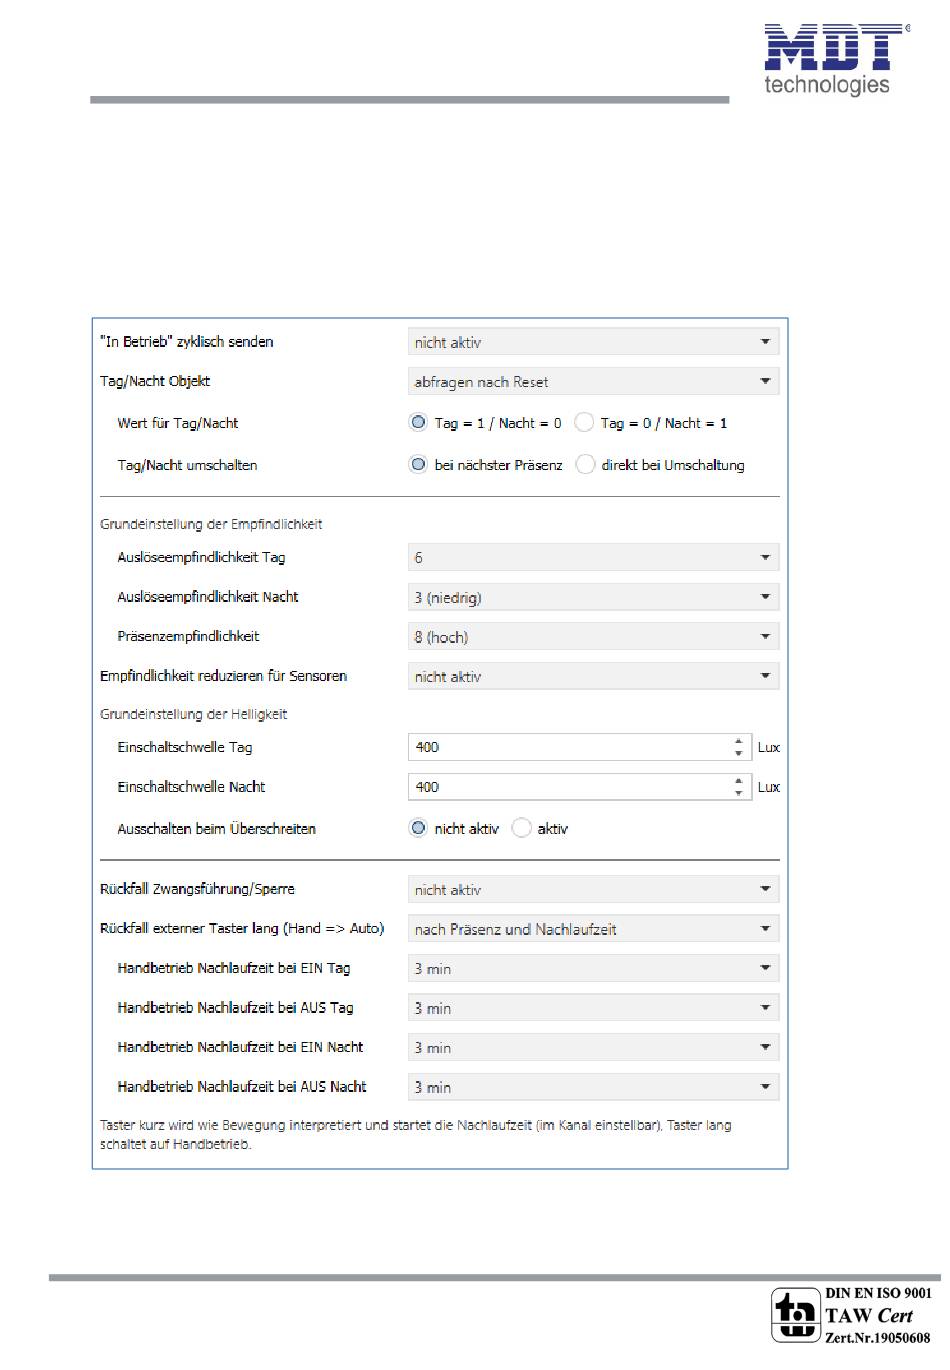Increase Einschaltschwelle Tag with up arrow
Image resolution: width=950 pixels, height=1370 pixels.
pos(739,742)
